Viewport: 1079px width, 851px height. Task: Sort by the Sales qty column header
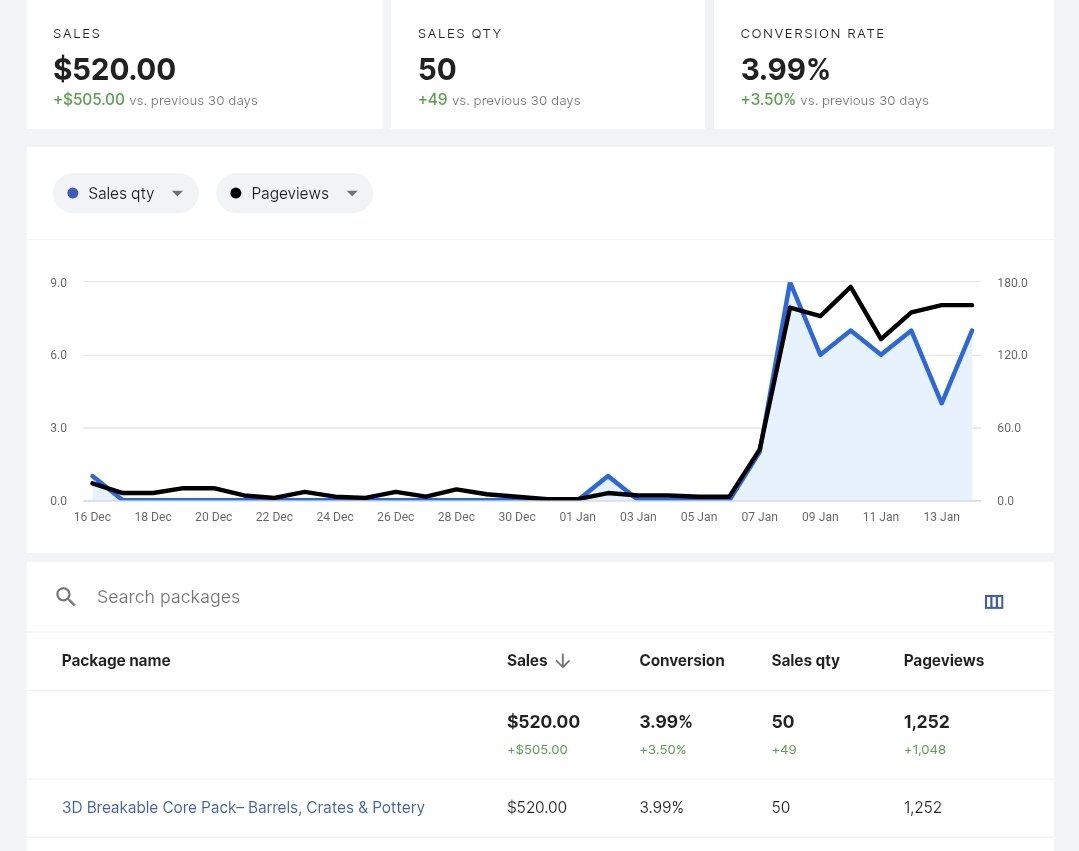[805, 660]
